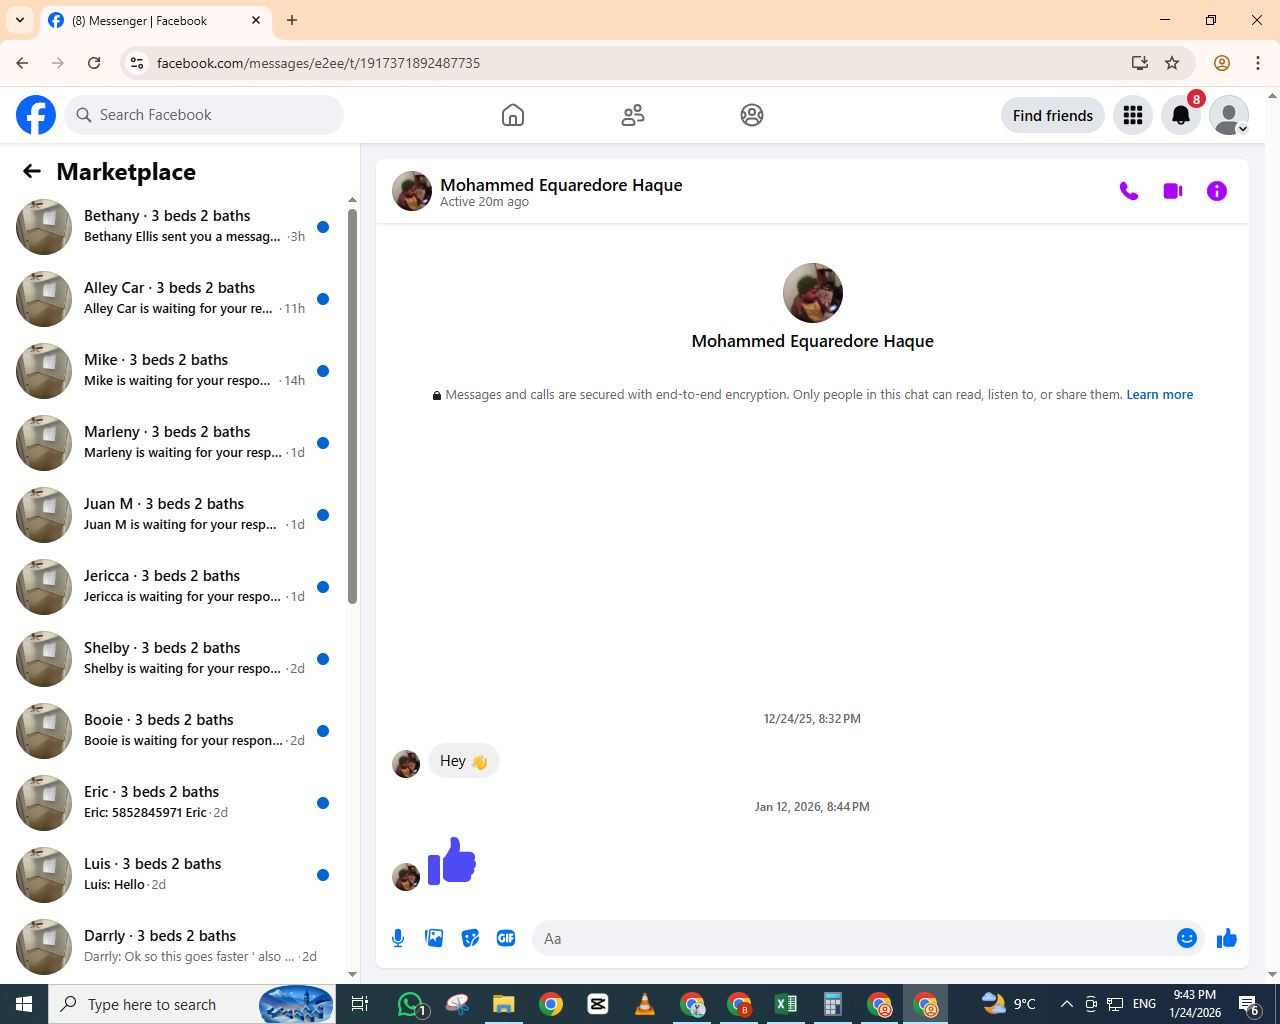This screenshot has height=1024, width=1280.
Task: Open a new browser tab
Action: coord(292,20)
